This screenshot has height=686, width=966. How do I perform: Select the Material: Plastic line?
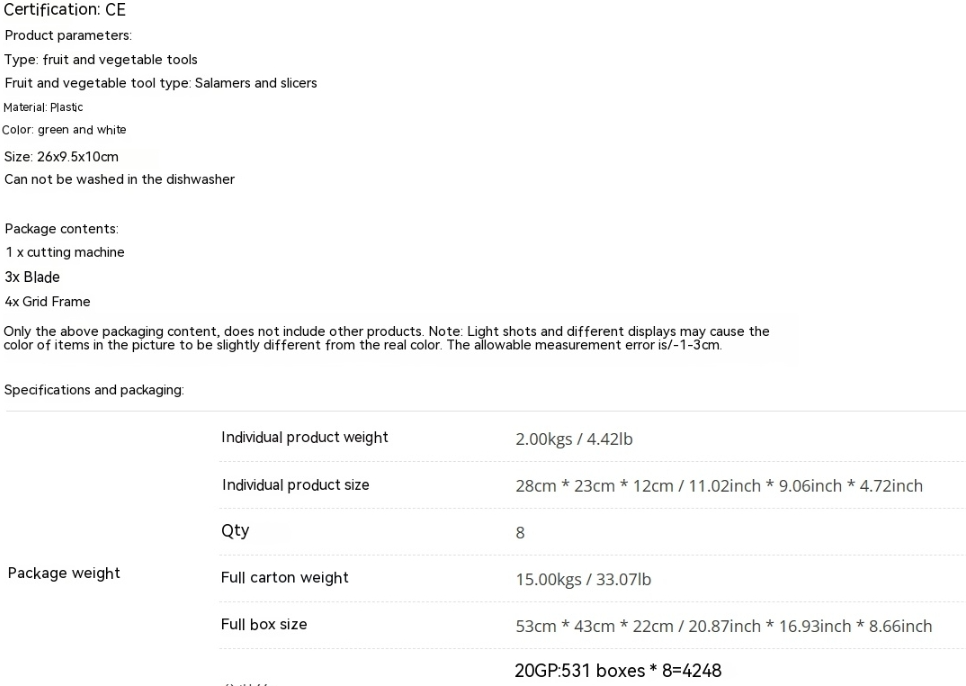43,107
